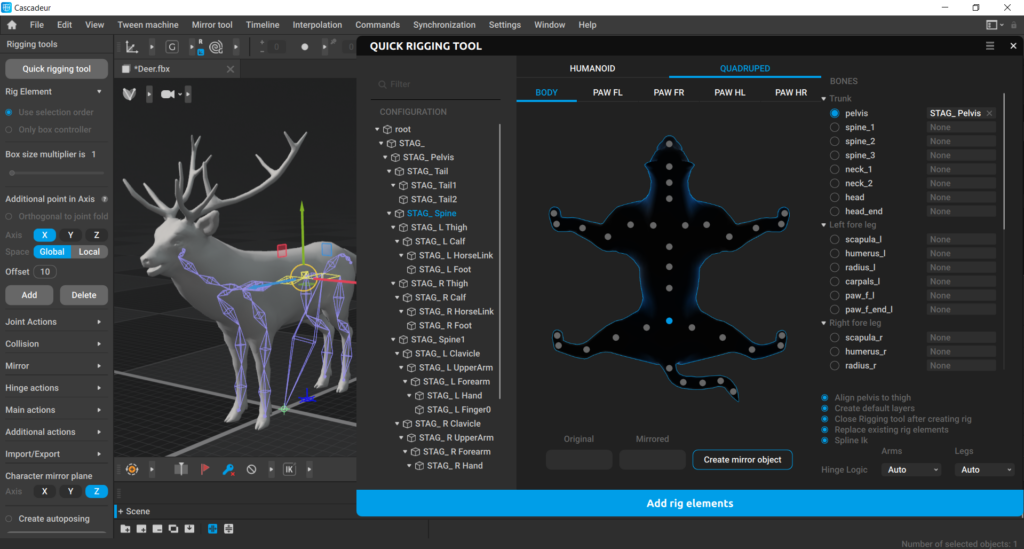The height and width of the screenshot is (549, 1024).
Task: Disable Align pelvis to thigh option
Action: [825, 397]
